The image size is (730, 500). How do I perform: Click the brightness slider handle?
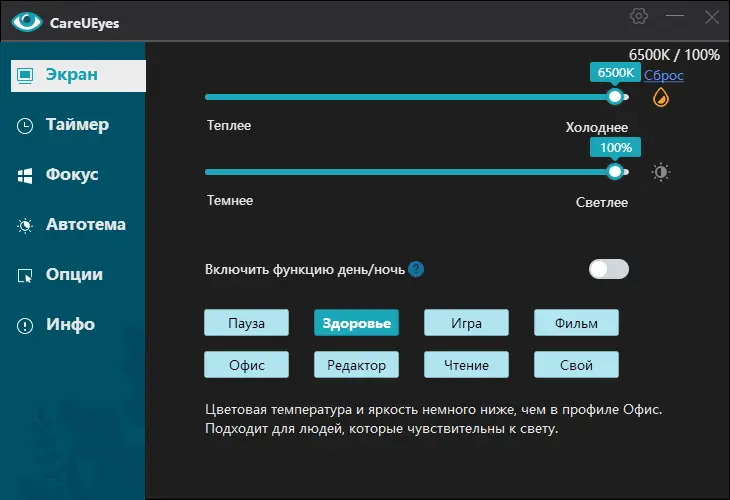(615, 172)
